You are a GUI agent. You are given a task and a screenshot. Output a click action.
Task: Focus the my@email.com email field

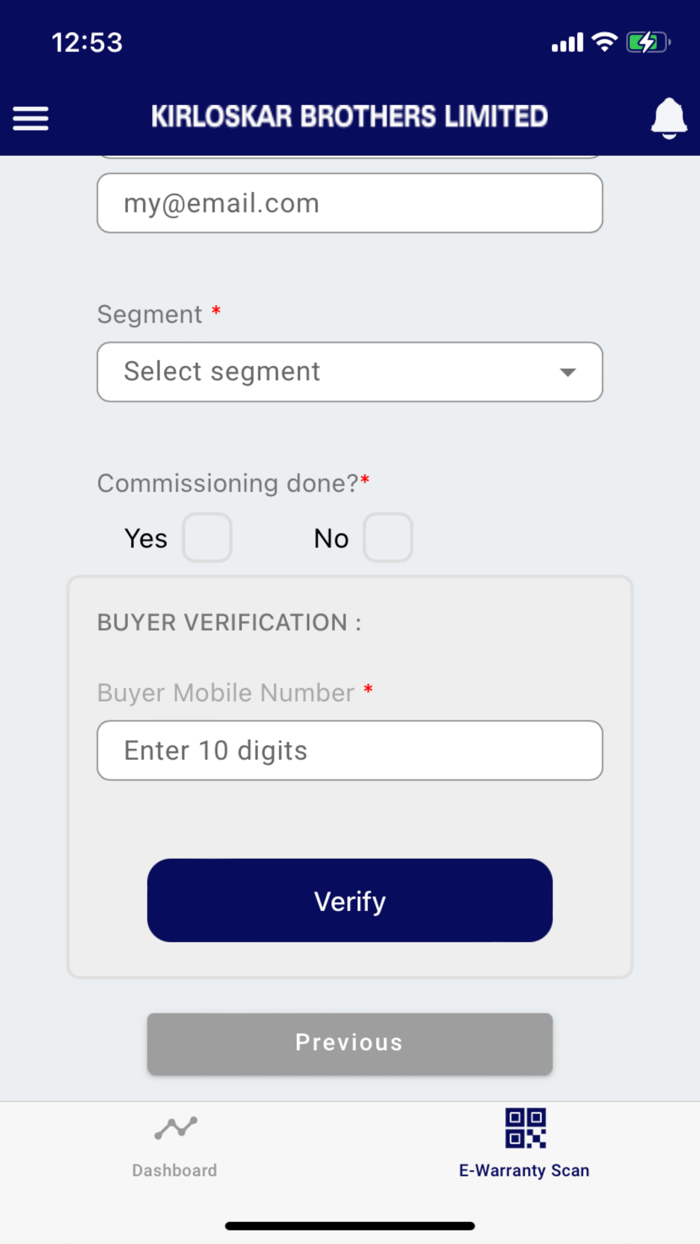[x=349, y=203]
